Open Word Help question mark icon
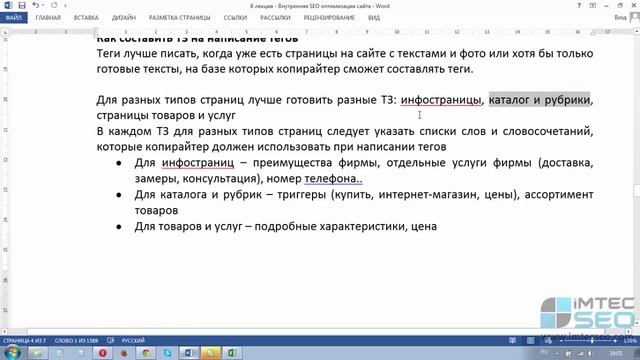 point(579,6)
